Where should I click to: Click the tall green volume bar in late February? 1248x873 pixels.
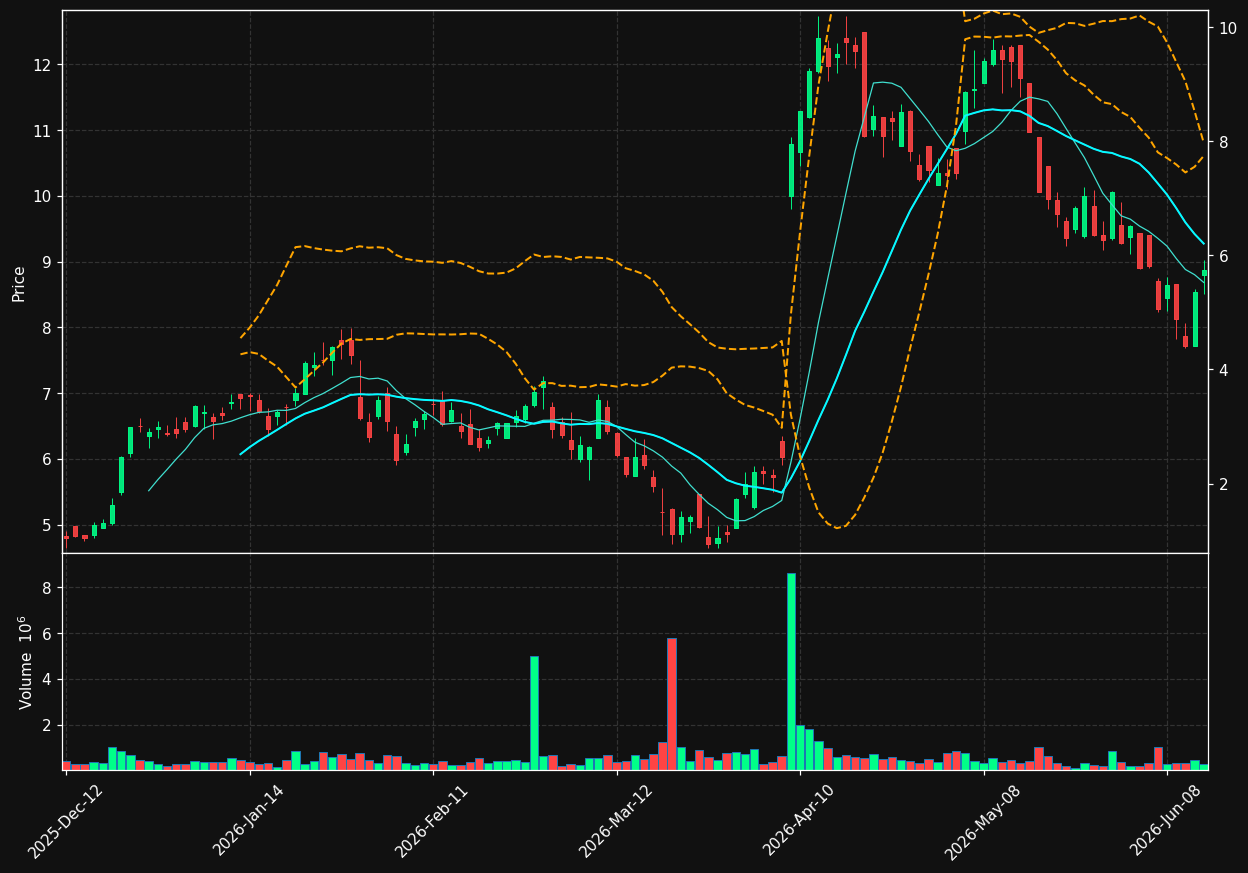coord(534,713)
